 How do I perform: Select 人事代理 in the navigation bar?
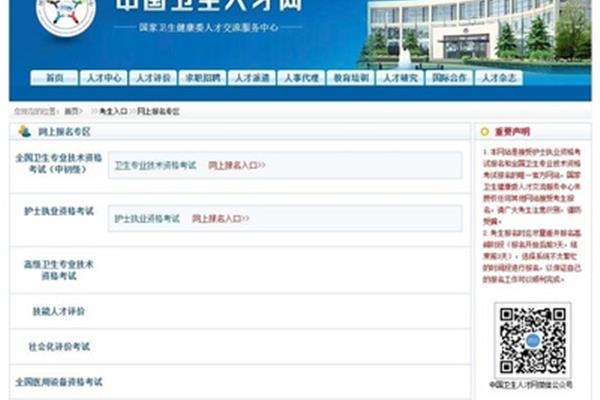[x=301, y=78]
